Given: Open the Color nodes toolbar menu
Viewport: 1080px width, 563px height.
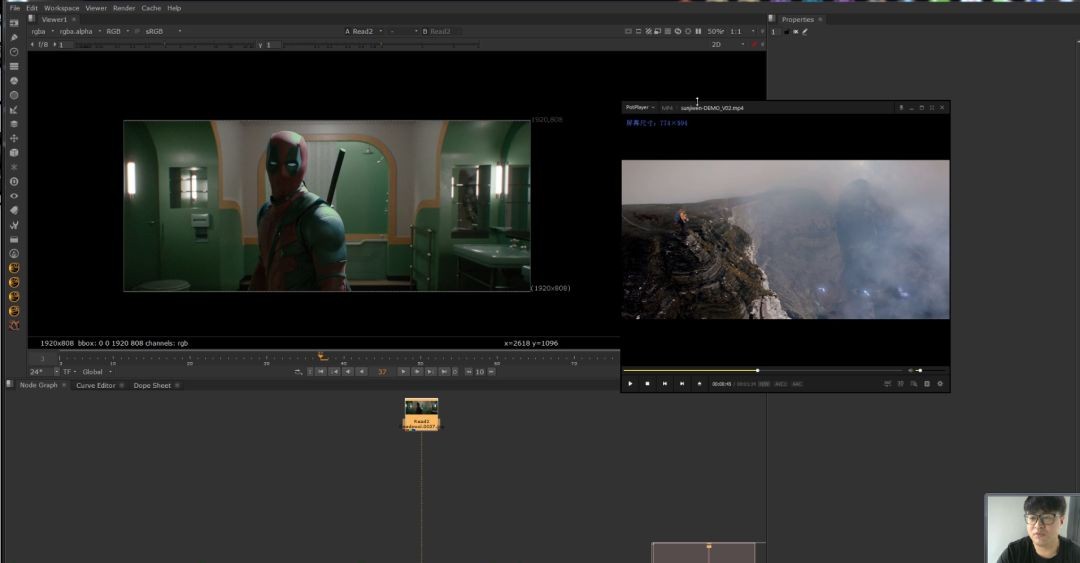Looking at the screenshot, I should click(x=14, y=81).
